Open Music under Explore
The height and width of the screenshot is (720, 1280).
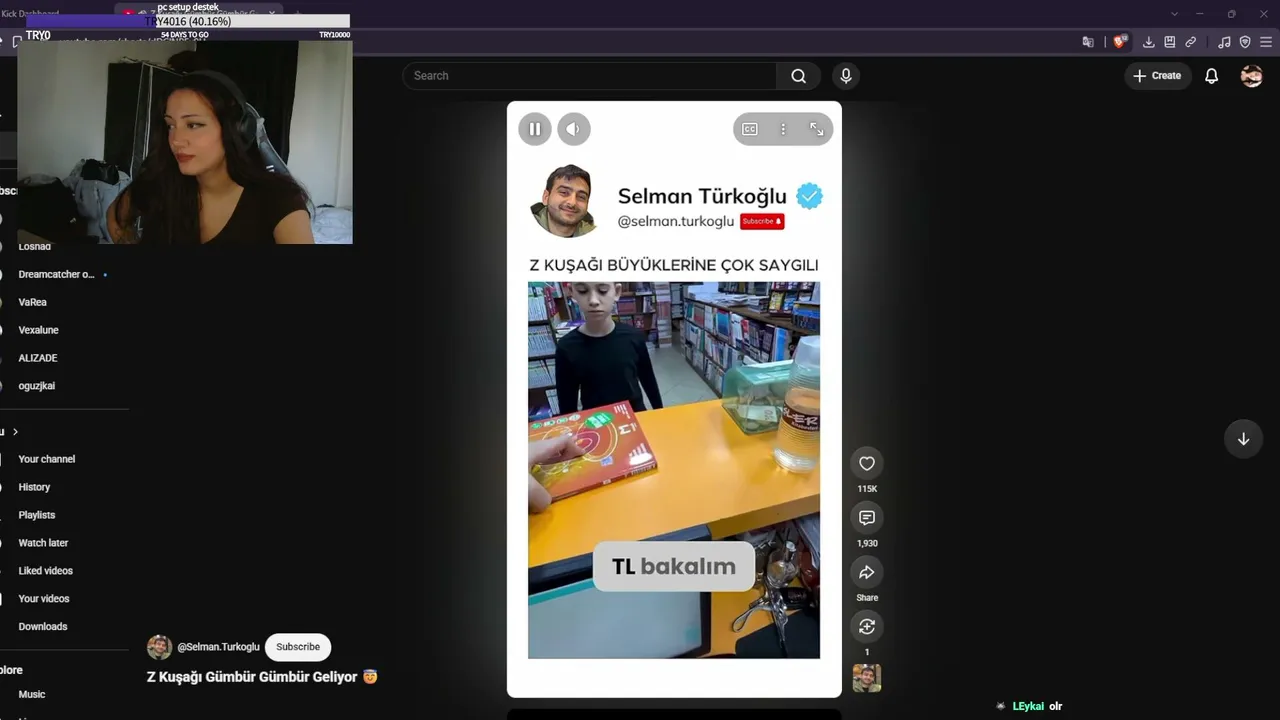[32, 694]
